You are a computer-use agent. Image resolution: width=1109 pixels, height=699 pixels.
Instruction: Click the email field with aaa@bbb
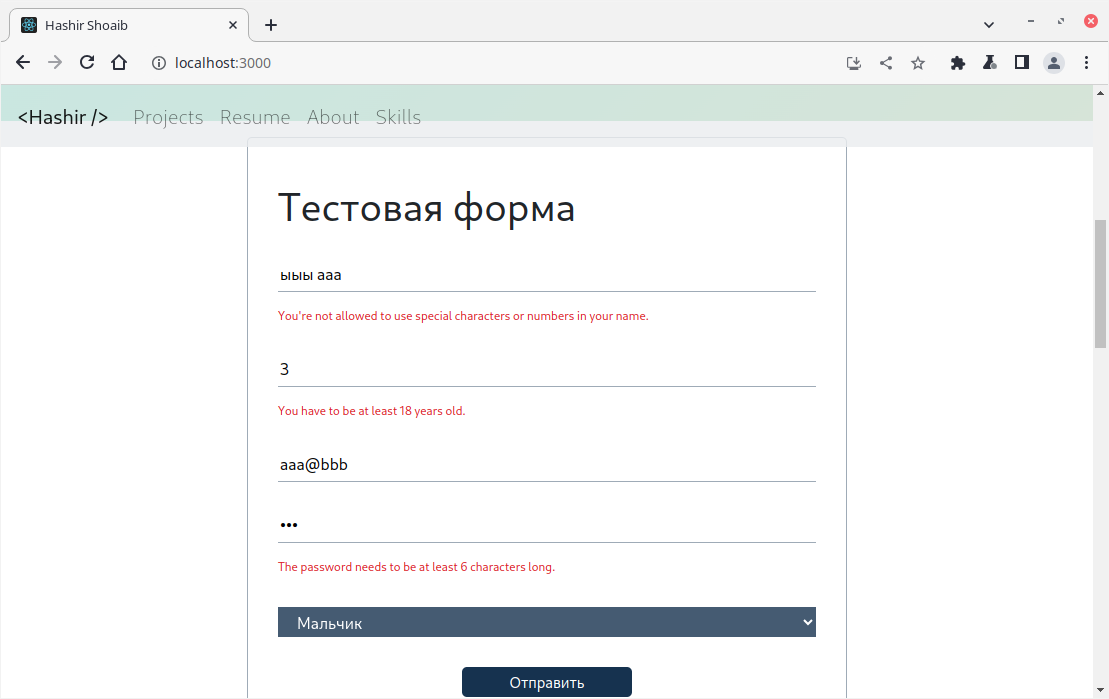(x=547, y=465)
